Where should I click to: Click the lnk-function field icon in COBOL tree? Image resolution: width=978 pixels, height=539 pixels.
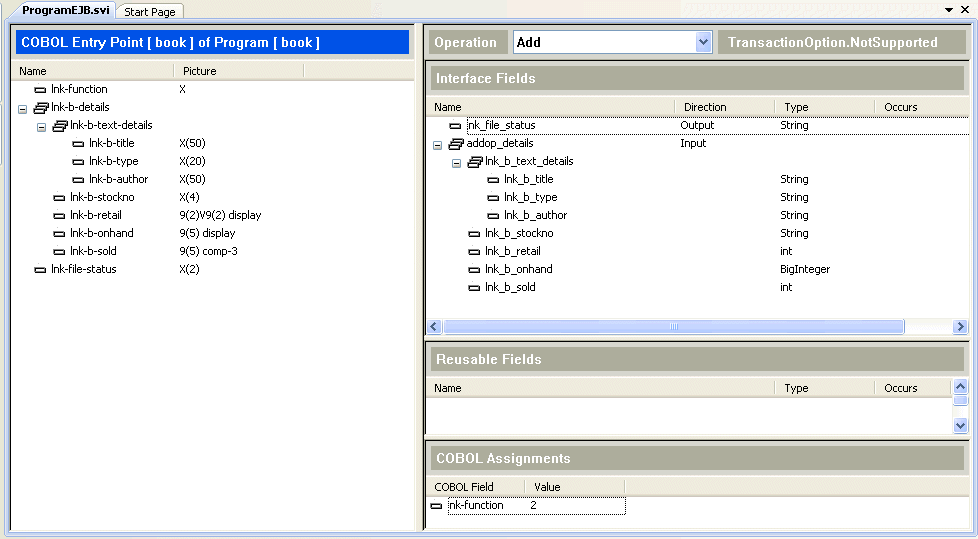pos(40,90)
